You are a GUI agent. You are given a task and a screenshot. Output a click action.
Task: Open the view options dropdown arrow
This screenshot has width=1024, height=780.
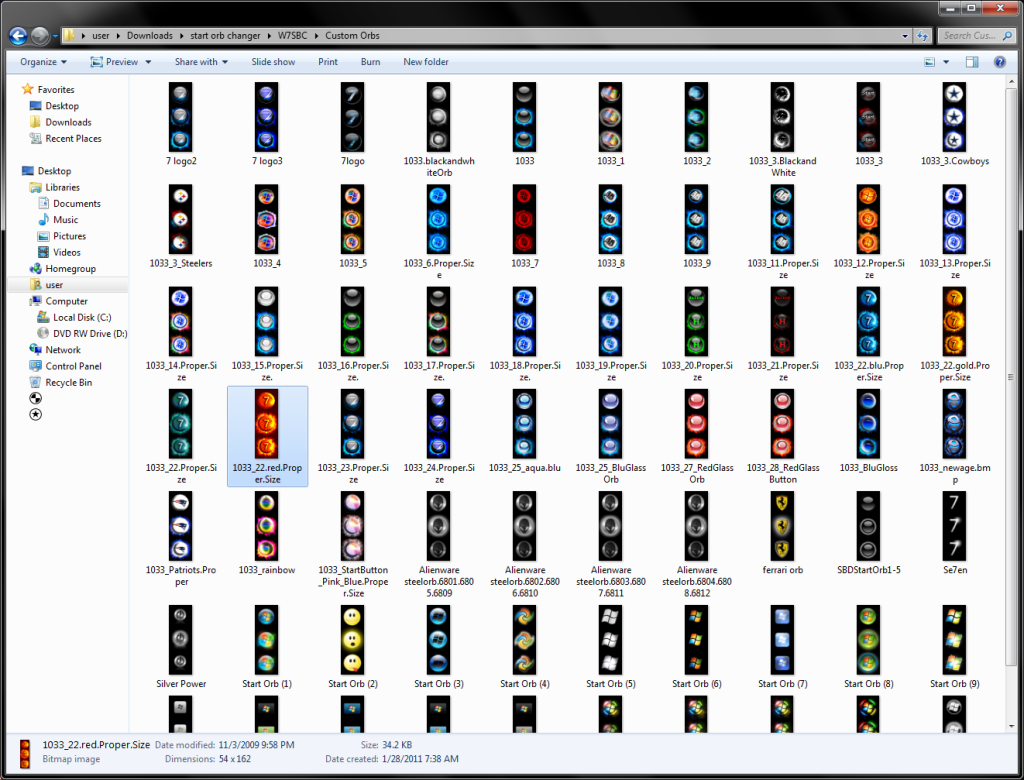click(946, 62)
